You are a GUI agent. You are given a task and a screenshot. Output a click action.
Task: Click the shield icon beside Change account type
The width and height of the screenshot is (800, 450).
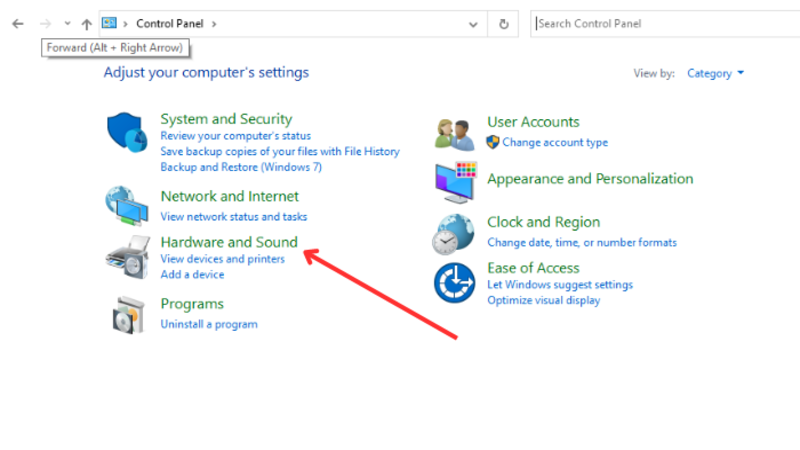click(493, 142)
